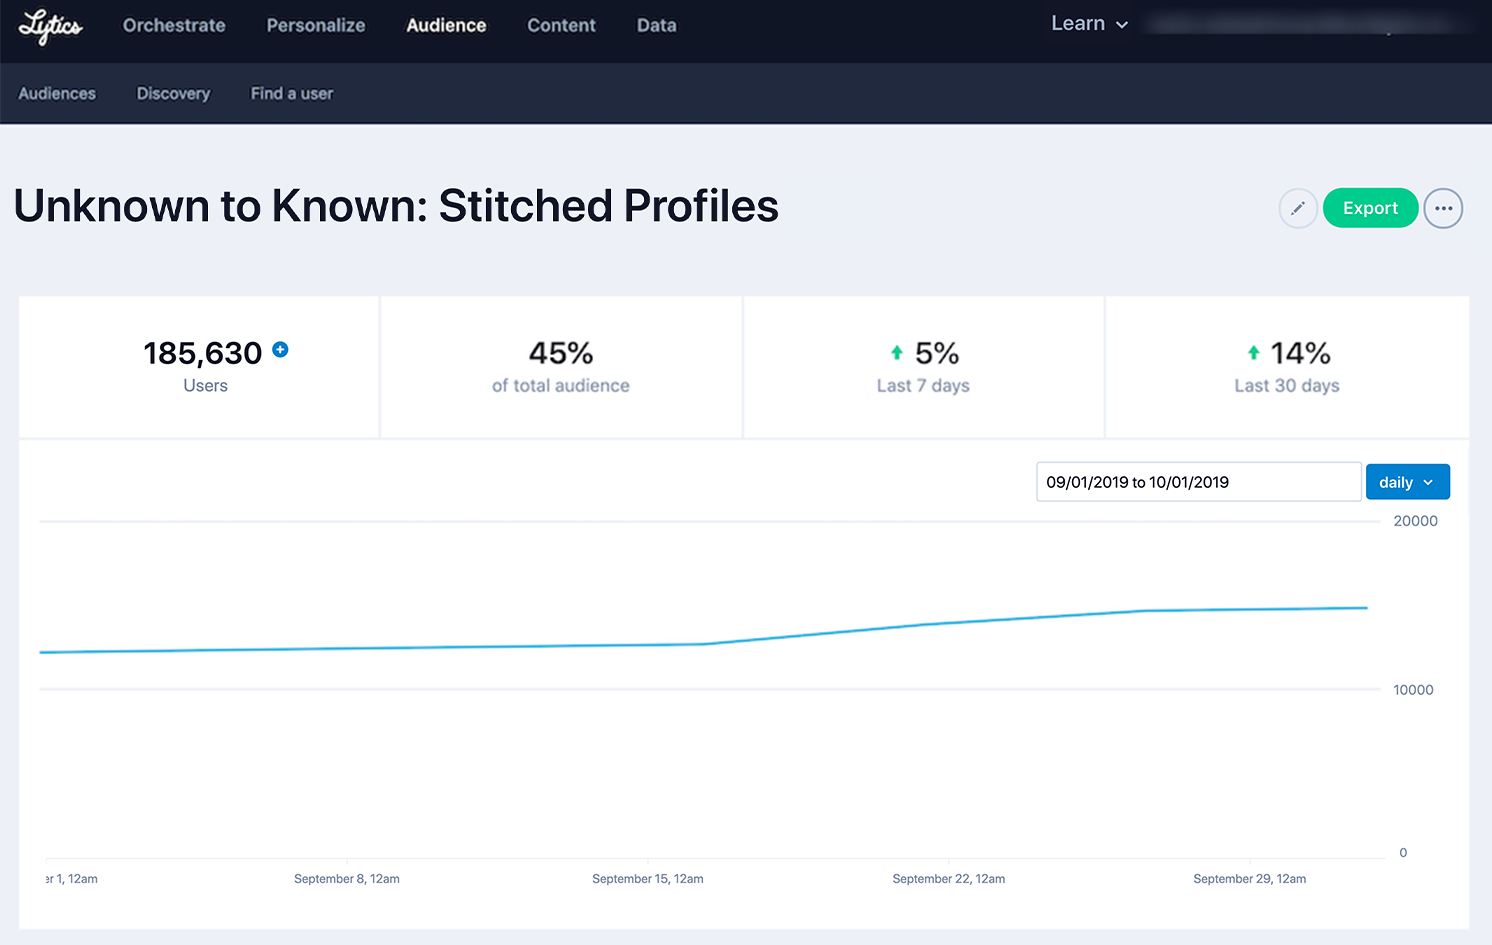Open the Discovery tab

point(173,93)
